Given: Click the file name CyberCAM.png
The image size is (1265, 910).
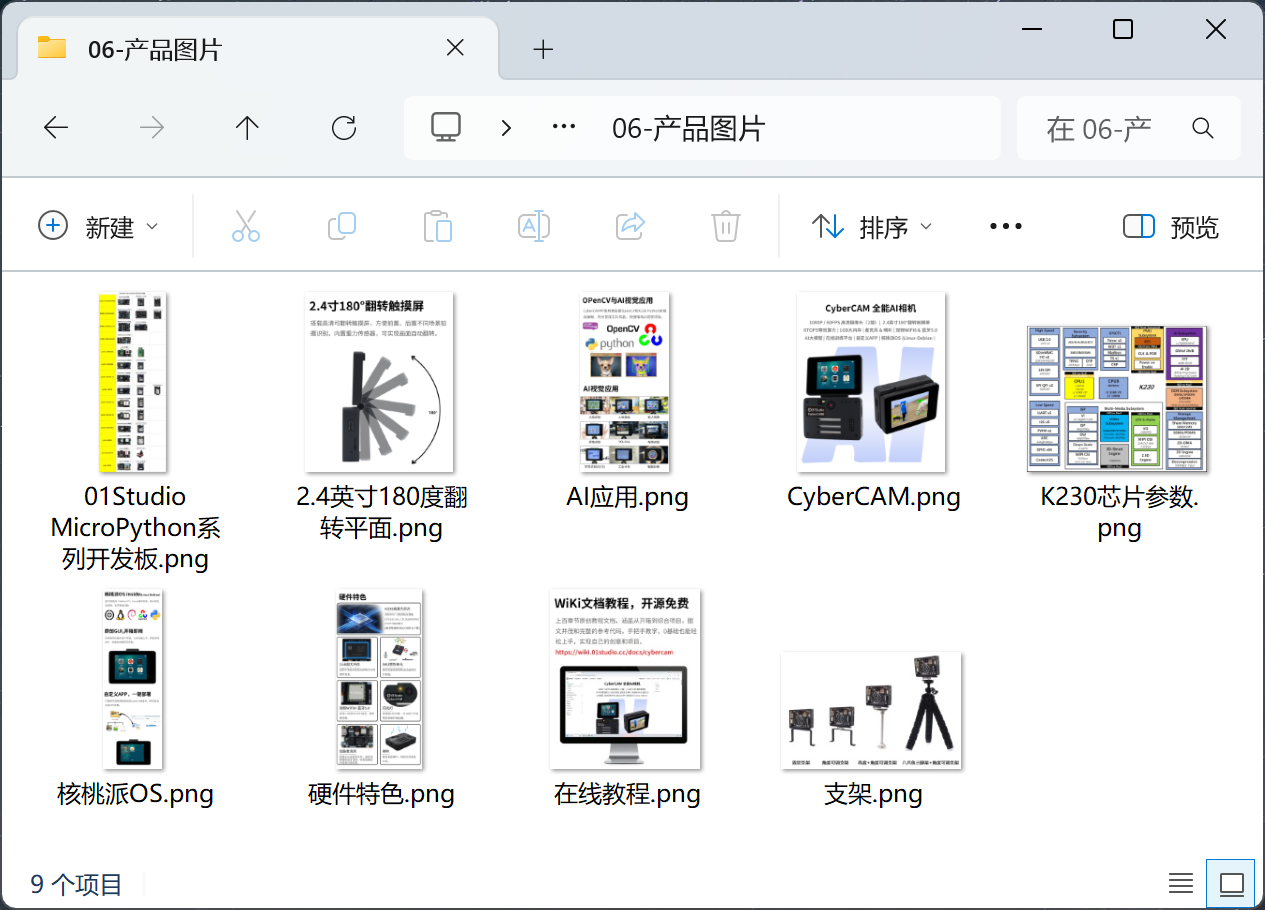Looking at the screenshot, I should tap(874, 497).
